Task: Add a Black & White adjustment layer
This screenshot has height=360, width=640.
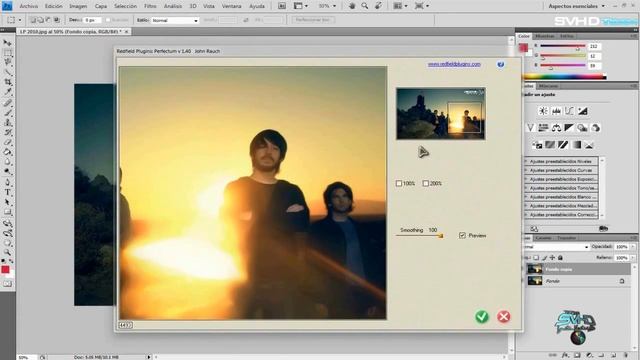Action: (x=569, y=128)
